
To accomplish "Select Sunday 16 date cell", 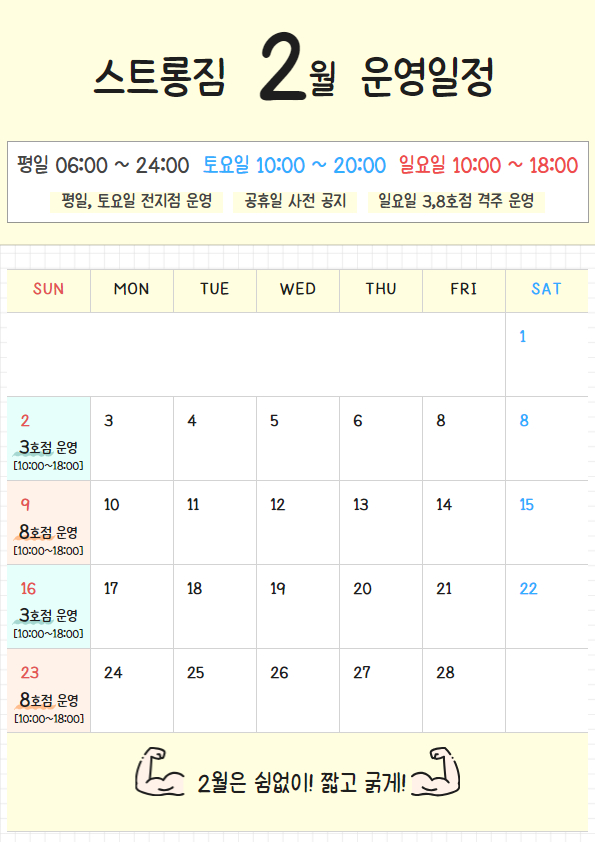I will pos(48,607).
